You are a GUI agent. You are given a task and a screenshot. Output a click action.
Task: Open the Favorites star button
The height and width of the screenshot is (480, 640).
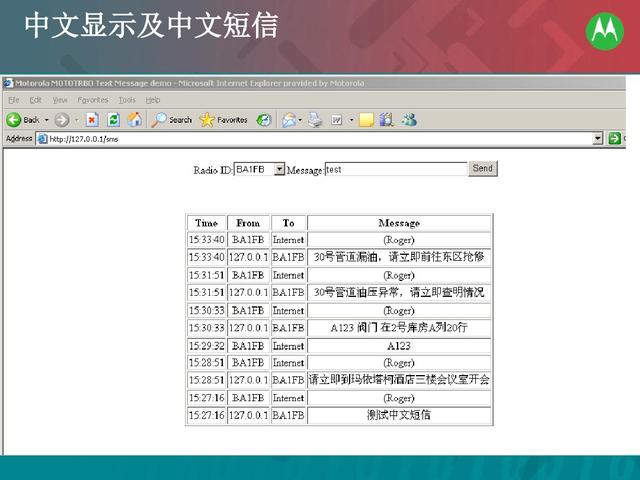pyautogui.click(x=224, y=120)
